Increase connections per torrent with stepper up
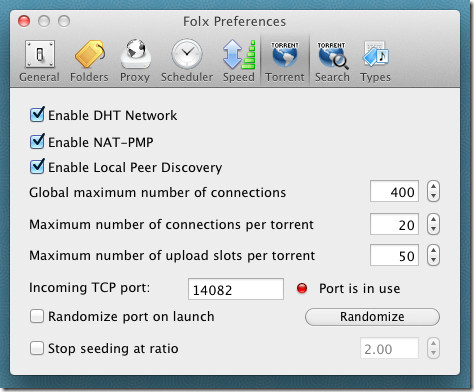Viewport: 474px width, 392px height. [x=433, y=219]
